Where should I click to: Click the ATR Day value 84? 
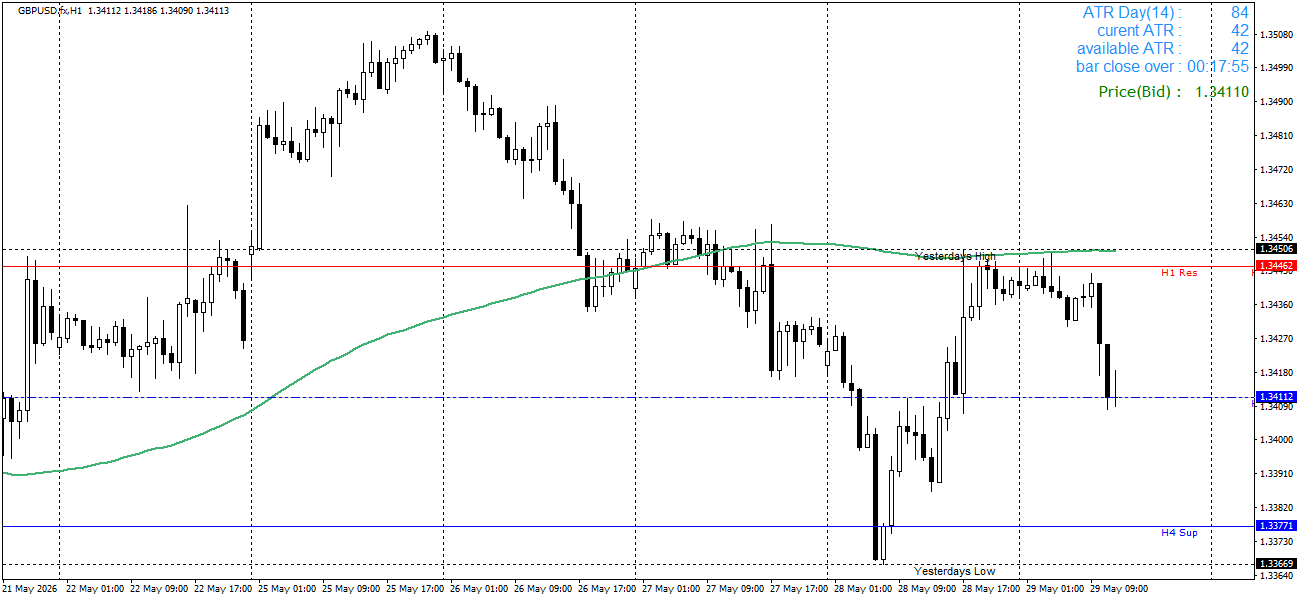[x=1240, y=13]
